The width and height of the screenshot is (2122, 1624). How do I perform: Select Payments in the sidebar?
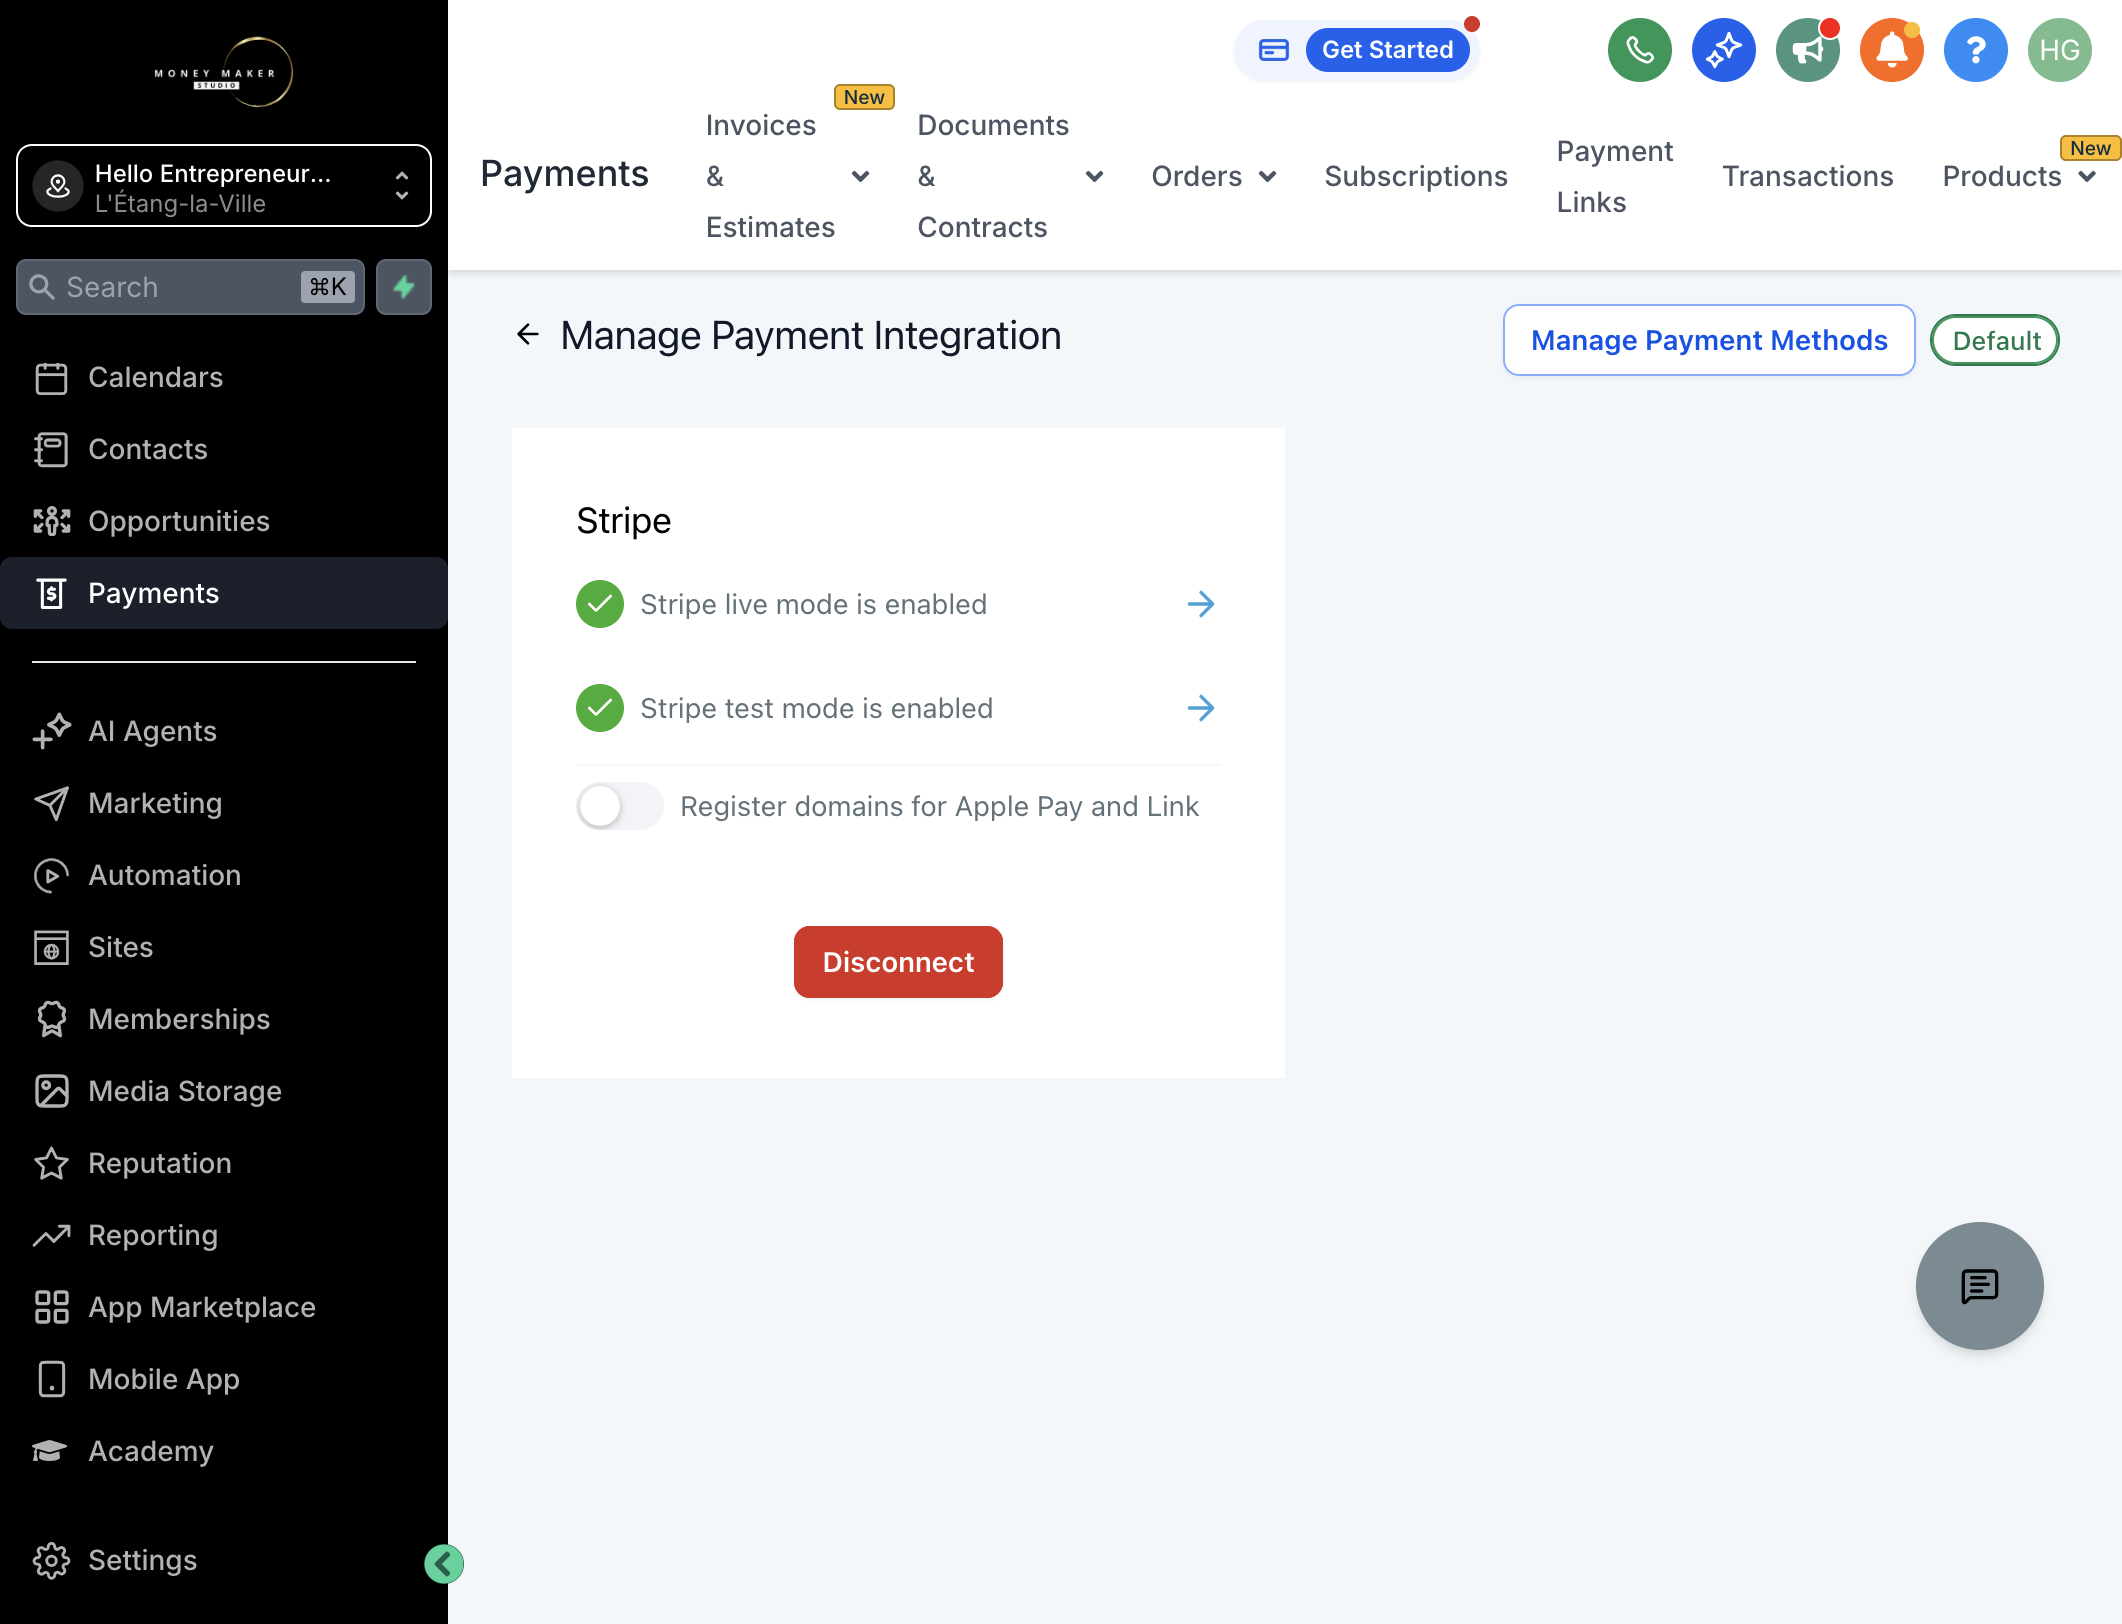[224, 593]
